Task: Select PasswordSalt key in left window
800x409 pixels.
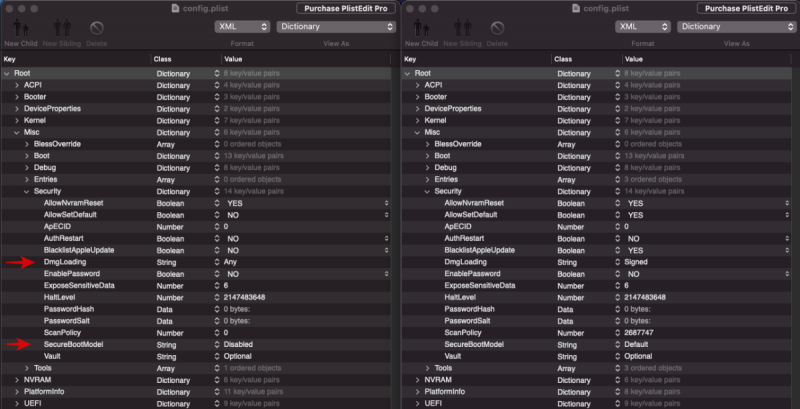Action: (67, 321)
